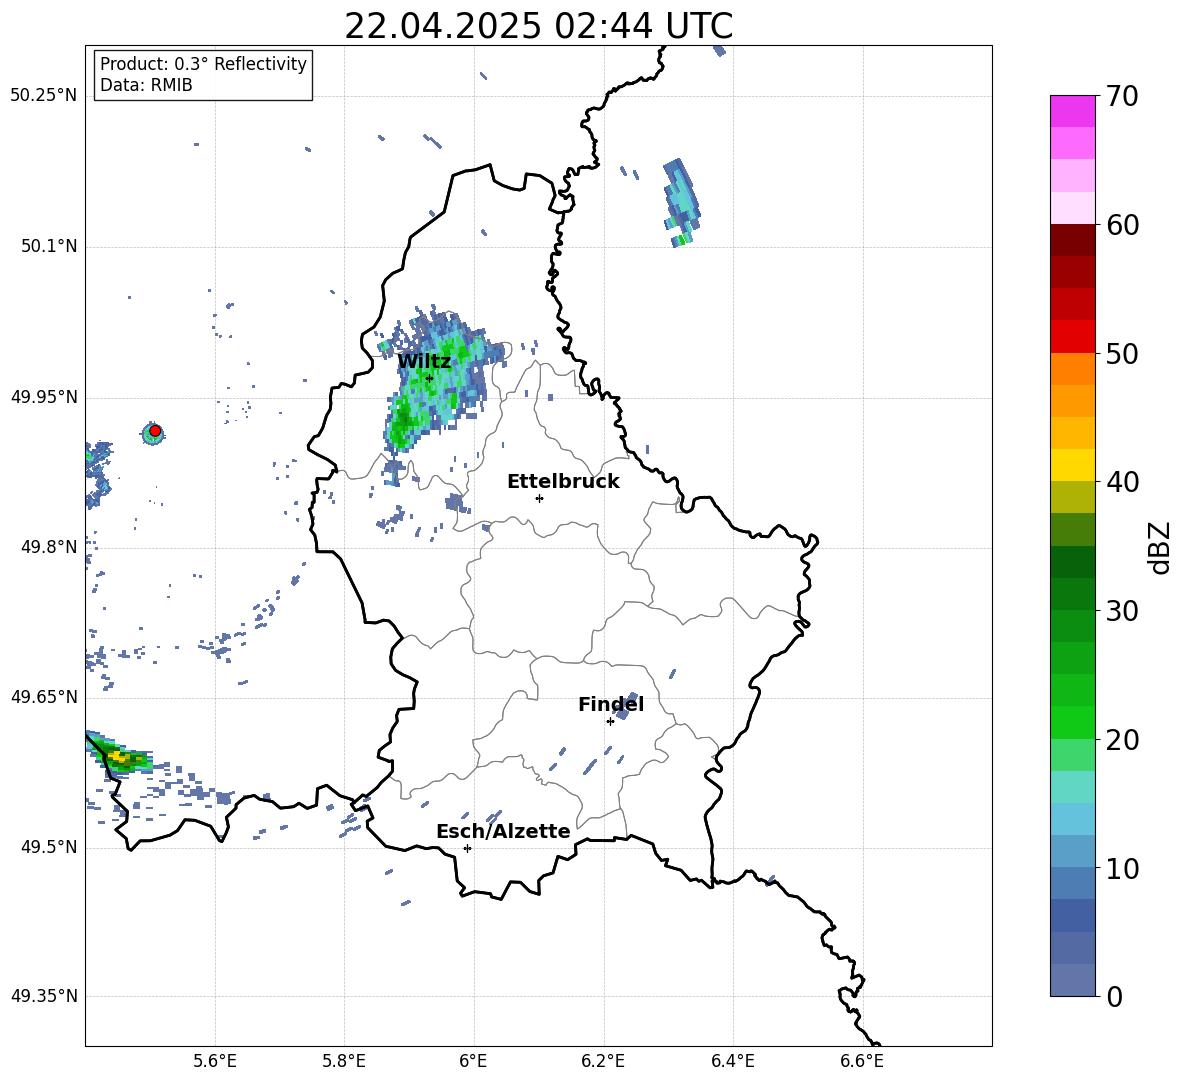Click the Wiltz station cross marker
This screenshot has height=1081, width=1184.
[x=429, y=378]
